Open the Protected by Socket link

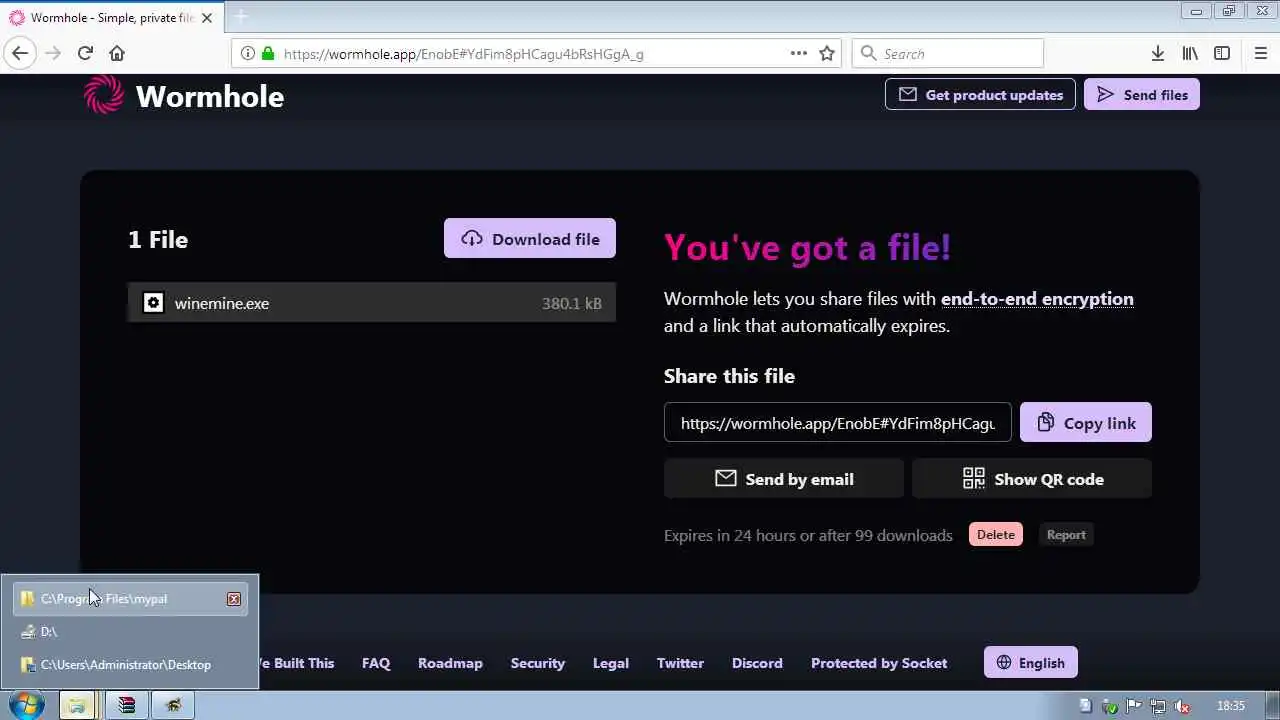pos(879,663)
